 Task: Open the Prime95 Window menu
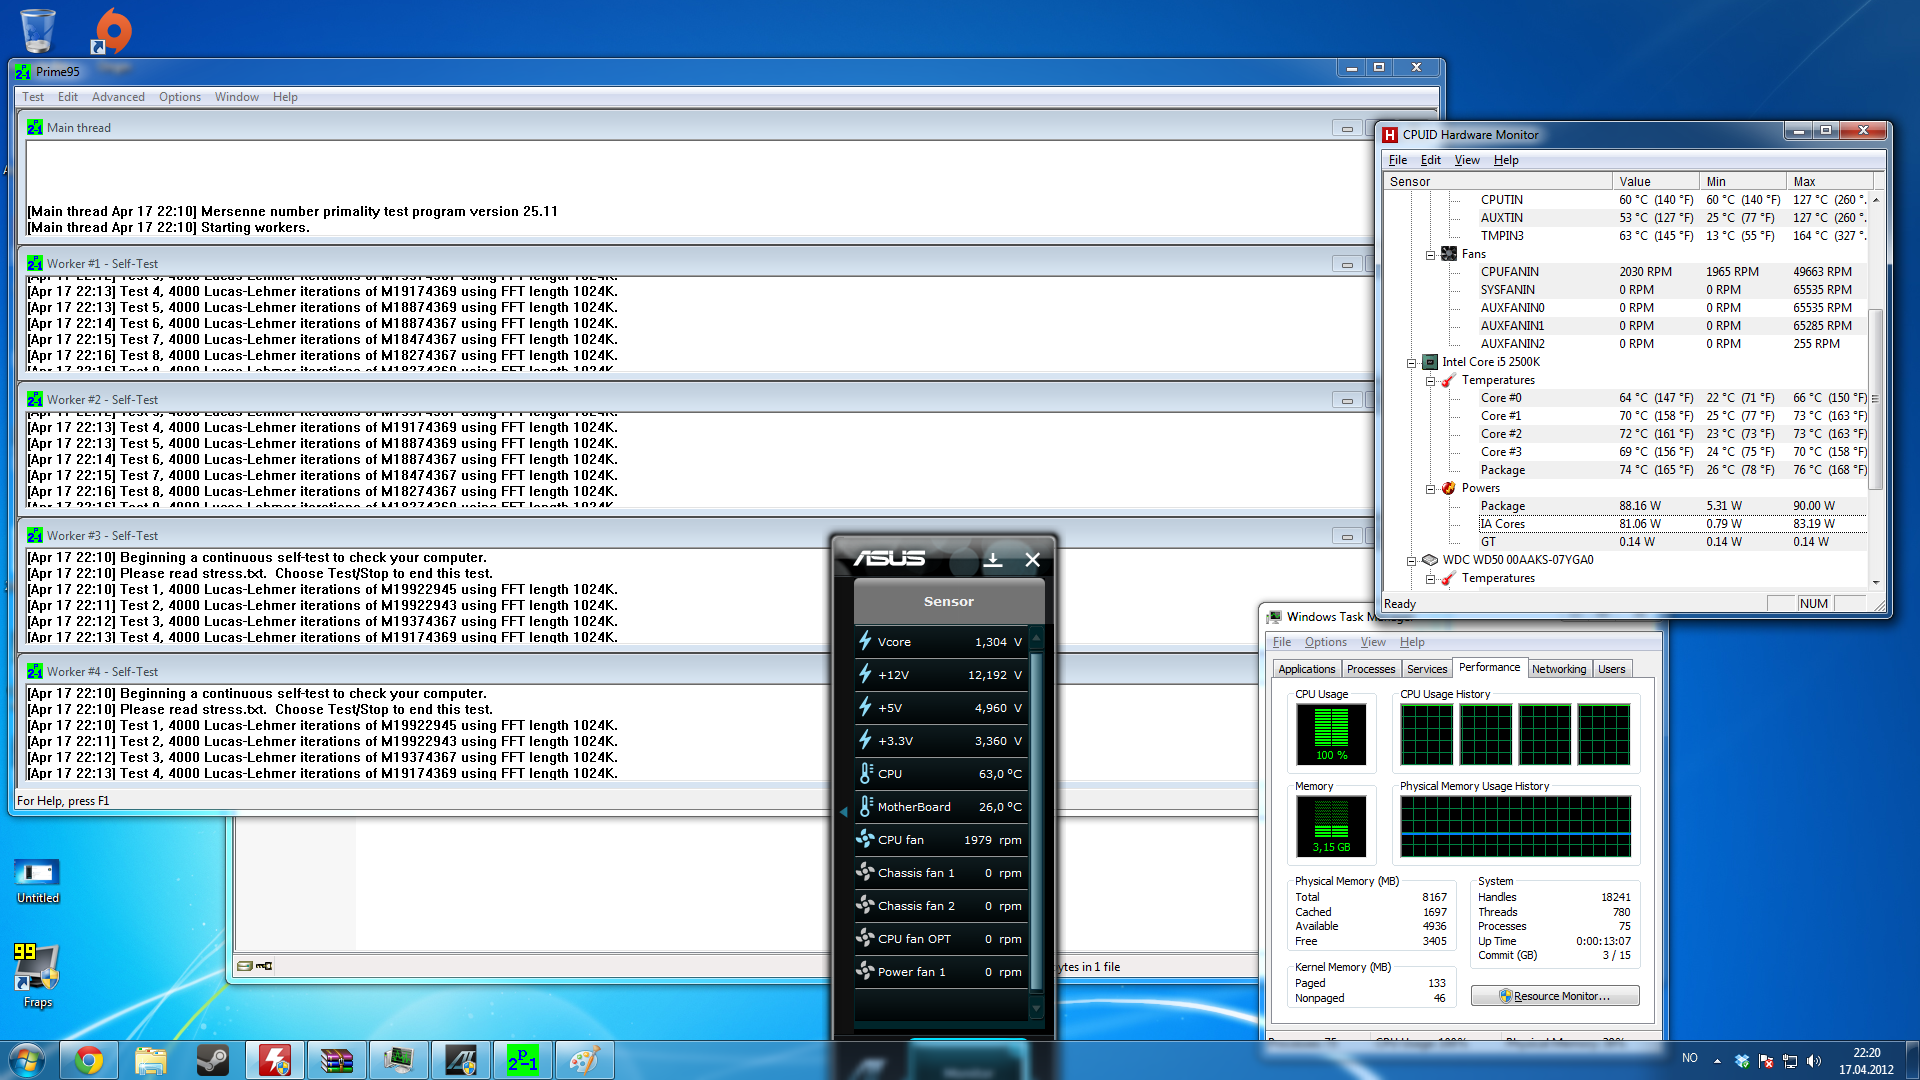237,97
